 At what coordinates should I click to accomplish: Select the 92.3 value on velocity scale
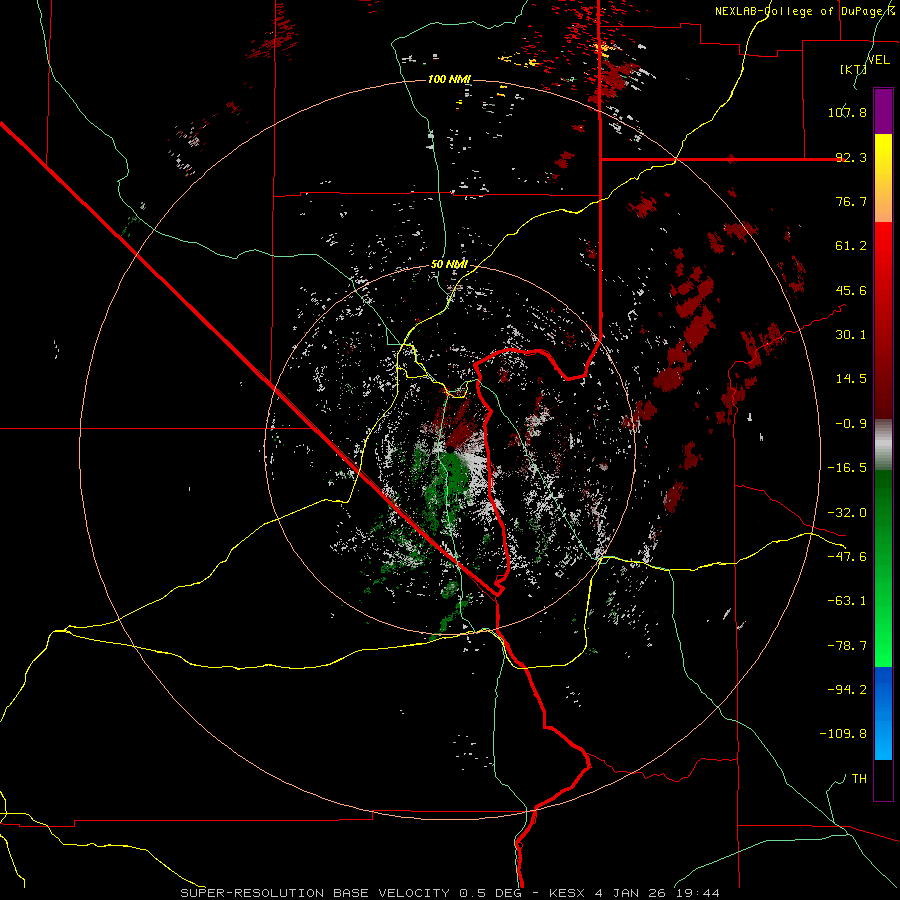click(851, 157)
